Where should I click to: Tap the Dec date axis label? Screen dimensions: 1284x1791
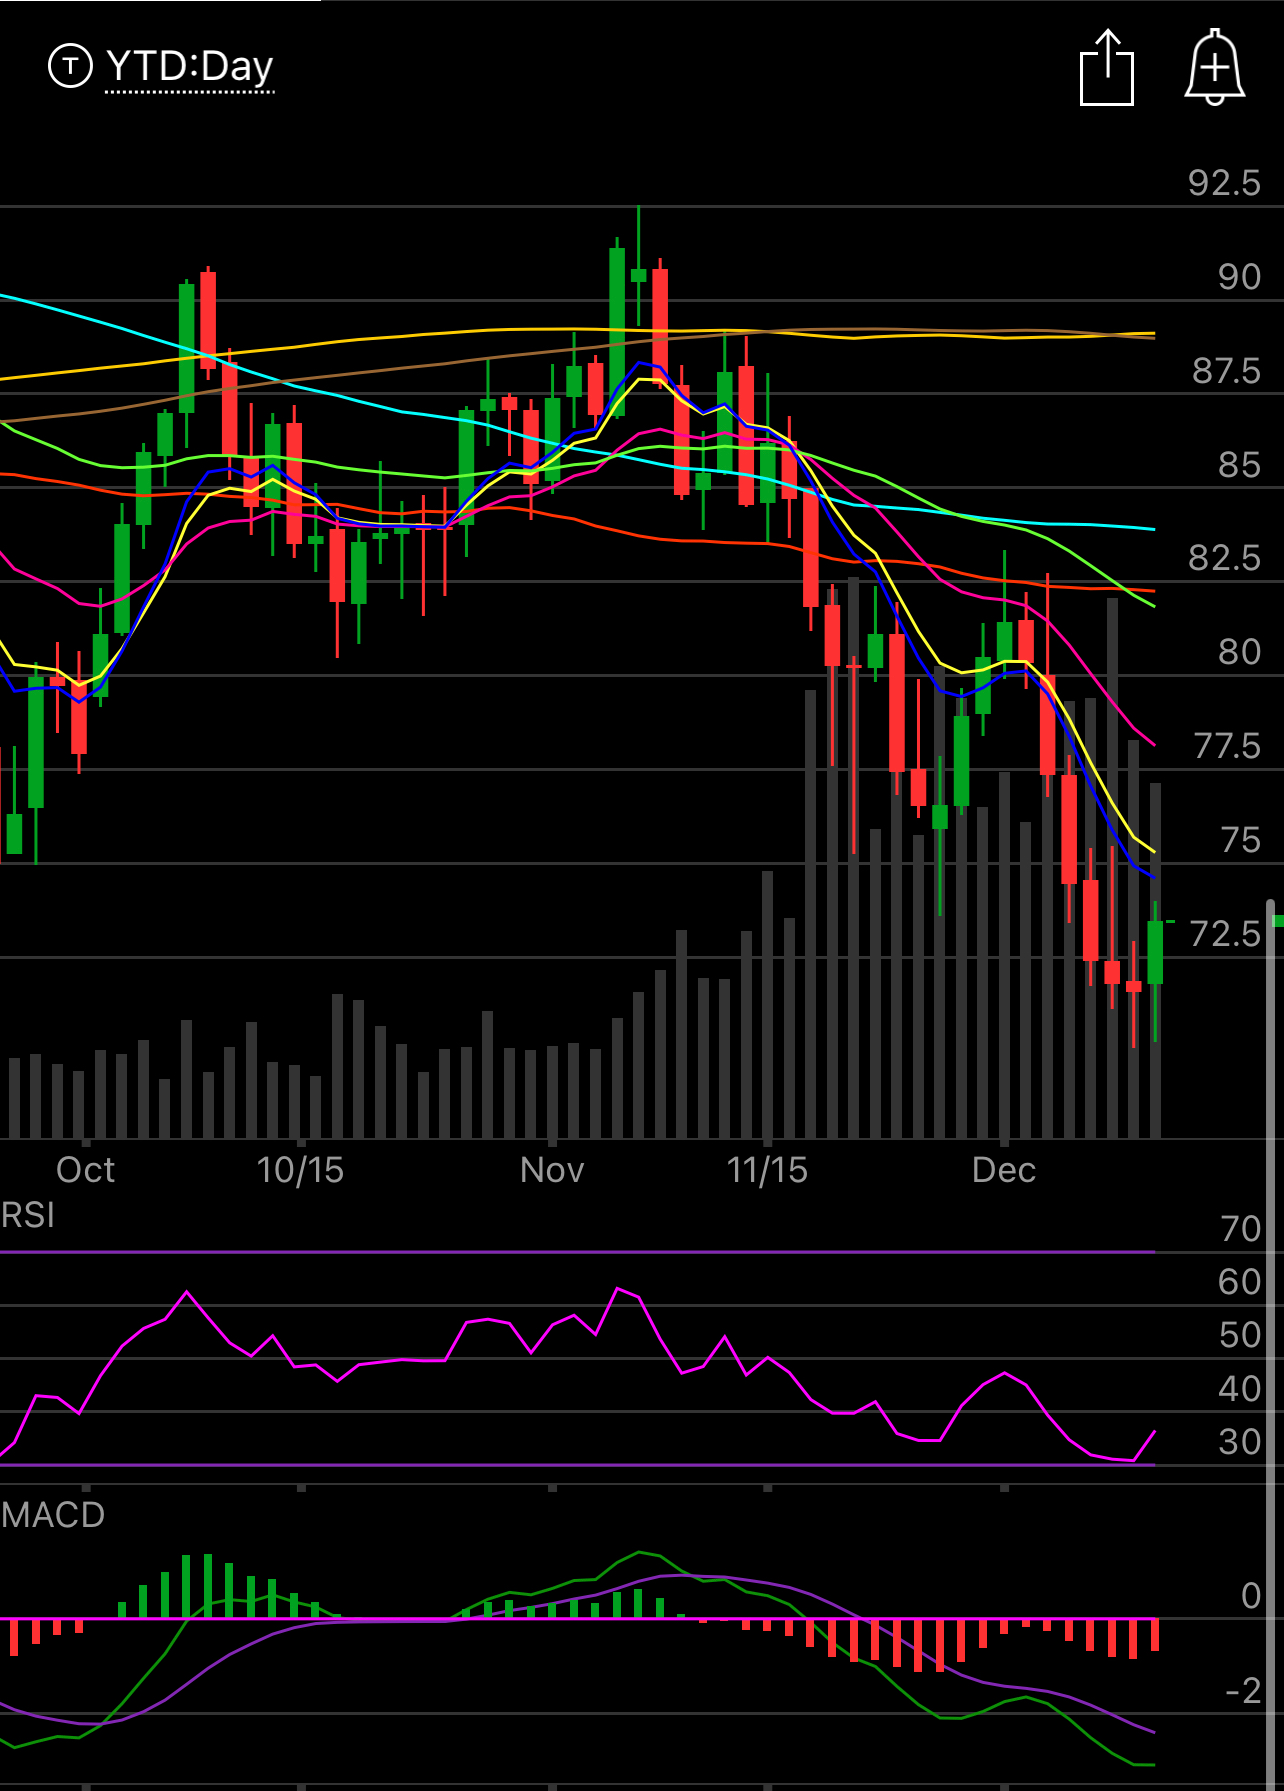pyautogui.click(x=1004, y=1170)
